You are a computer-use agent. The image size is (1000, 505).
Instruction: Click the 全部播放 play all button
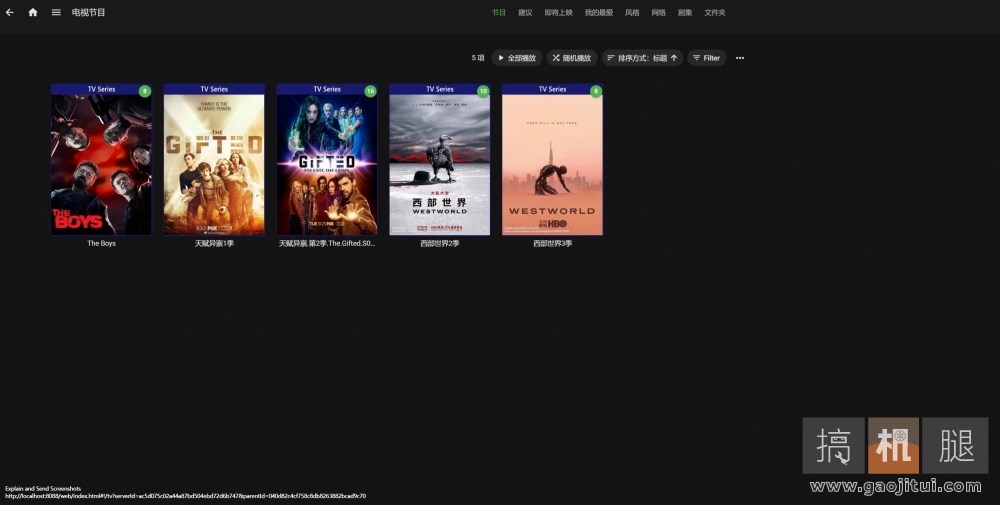coord(517,58)
